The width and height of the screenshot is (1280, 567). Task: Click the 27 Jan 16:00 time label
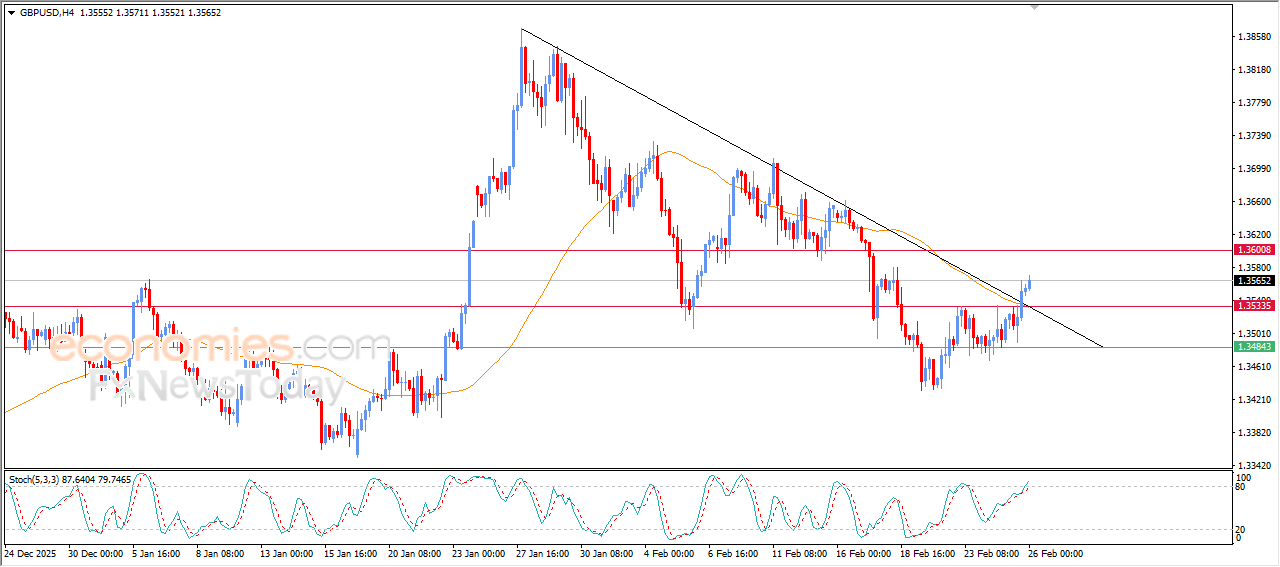544,553
